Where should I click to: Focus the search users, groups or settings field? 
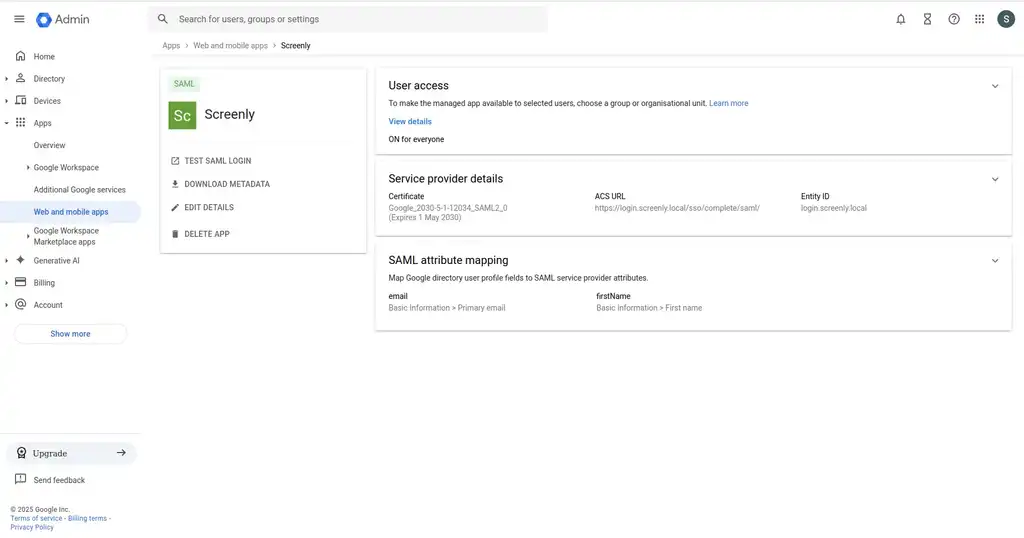click(347, 19)
